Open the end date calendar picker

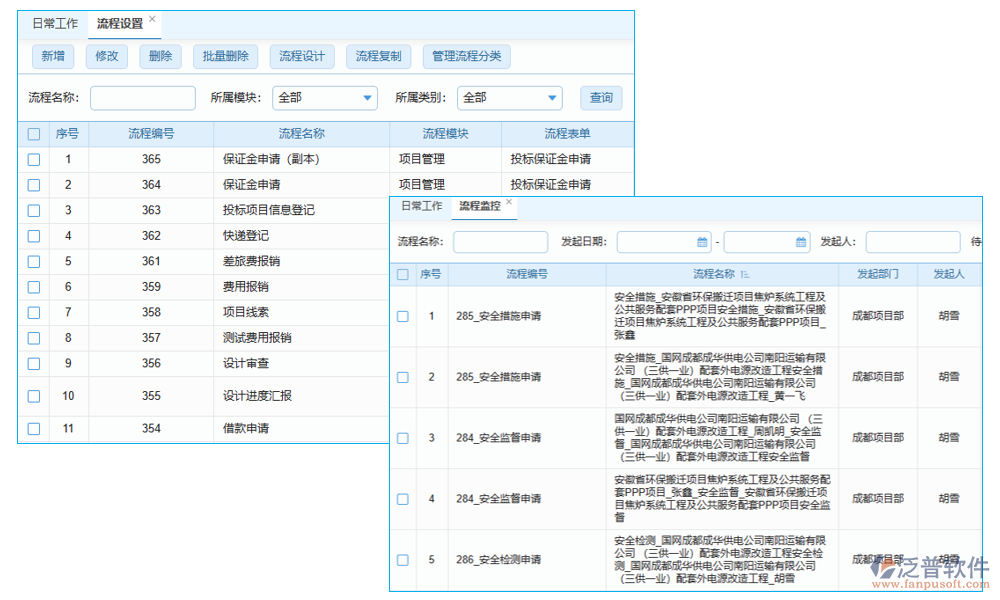tap(801, 242)
